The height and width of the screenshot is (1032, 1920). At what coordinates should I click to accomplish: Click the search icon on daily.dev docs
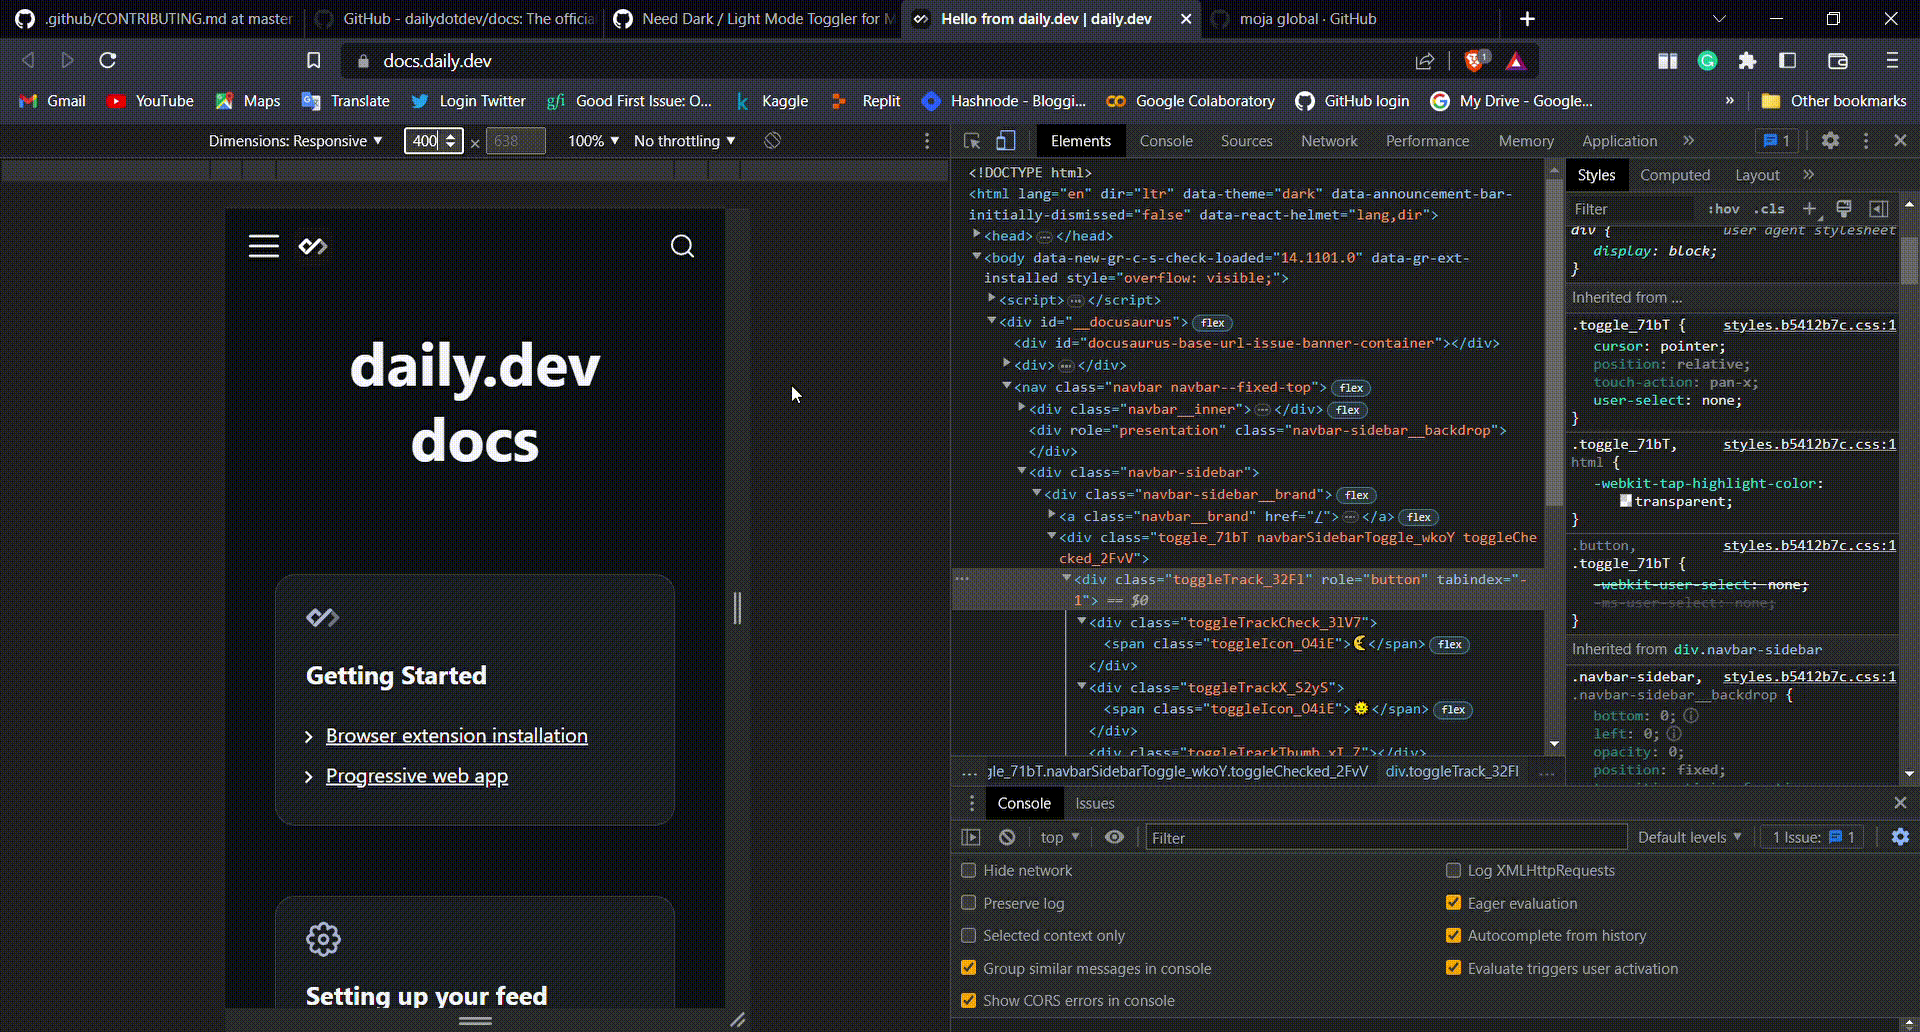[682, 246]
